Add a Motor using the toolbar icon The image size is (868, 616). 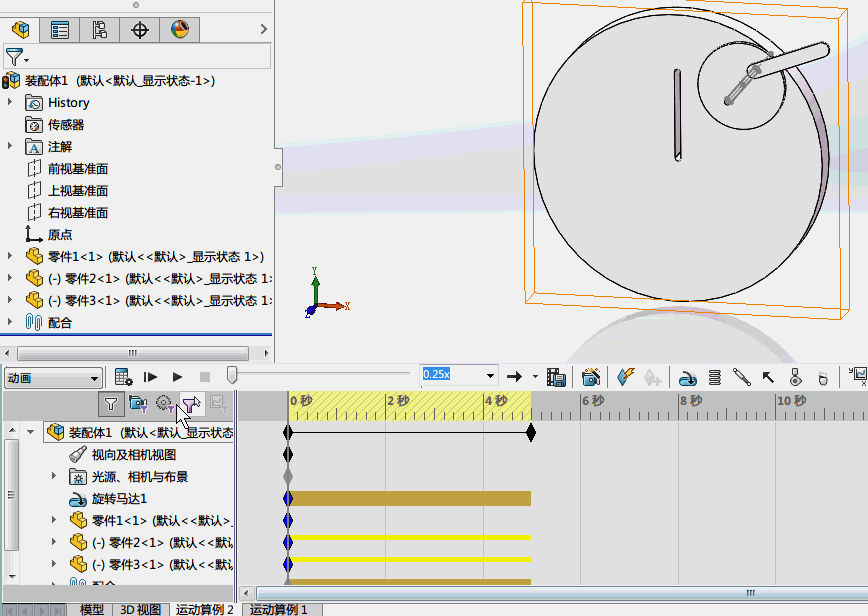click(x=688, y=379)
